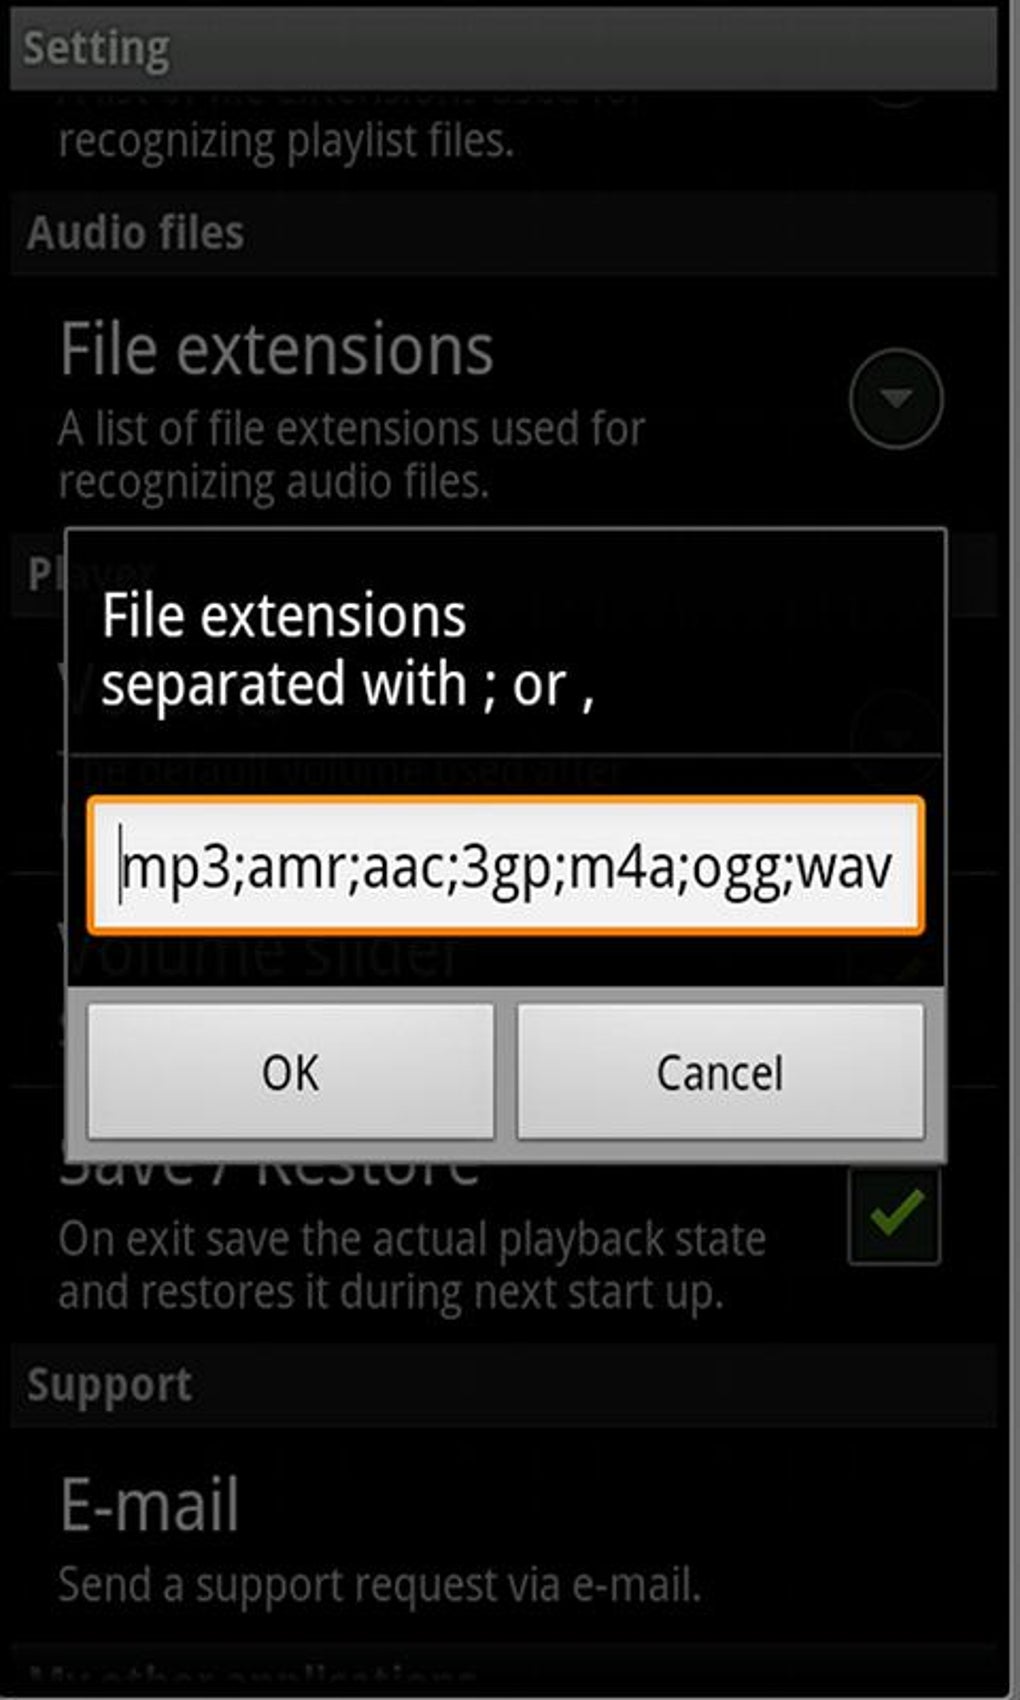Tap the File extensions circular dropdown arrow

[895, 398]
